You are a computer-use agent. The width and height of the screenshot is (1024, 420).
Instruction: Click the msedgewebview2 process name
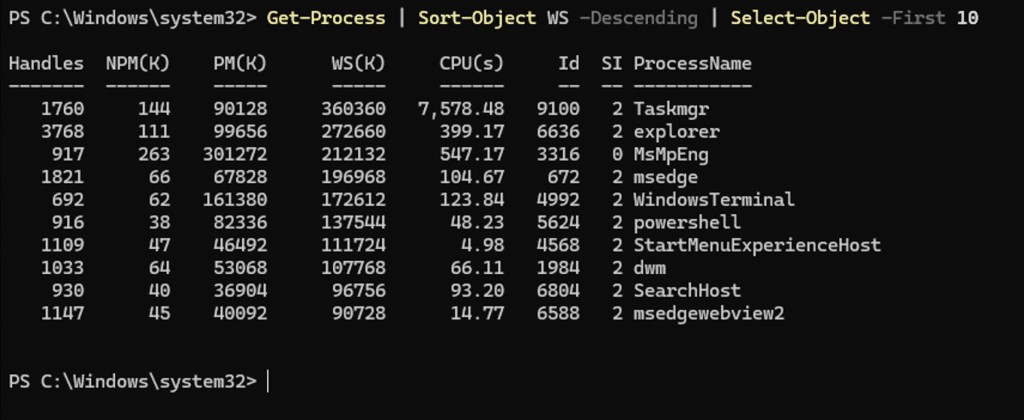point(709,314)
